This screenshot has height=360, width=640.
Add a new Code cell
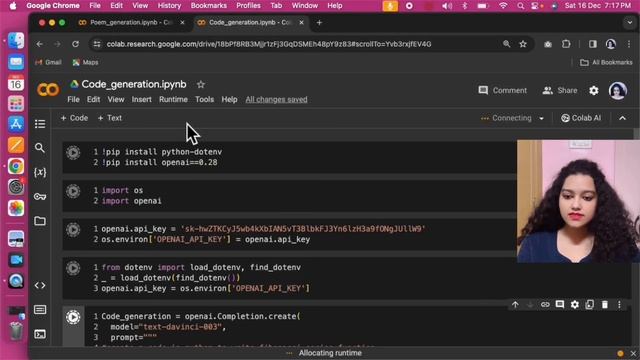pos(74,118)
